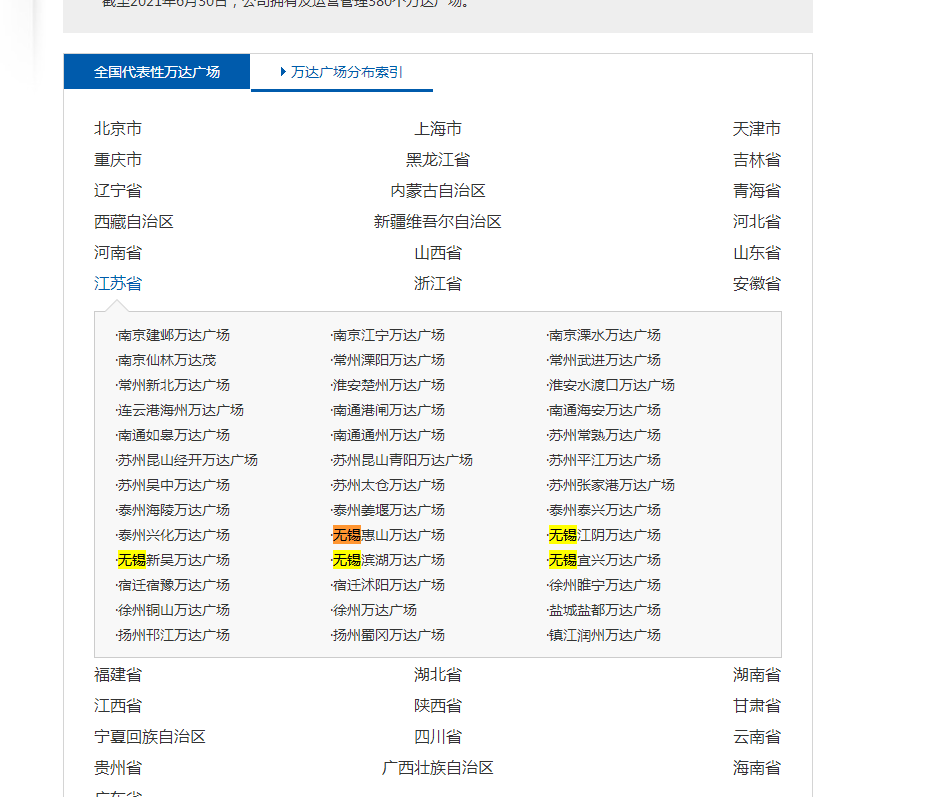Open the 万达广场分布索引 tab

coord(342,72)
